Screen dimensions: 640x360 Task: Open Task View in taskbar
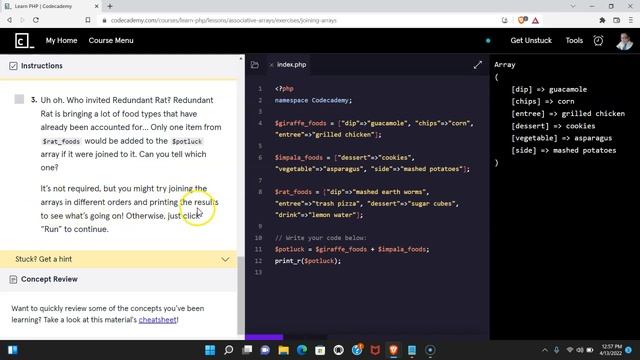tap(247, 350)
